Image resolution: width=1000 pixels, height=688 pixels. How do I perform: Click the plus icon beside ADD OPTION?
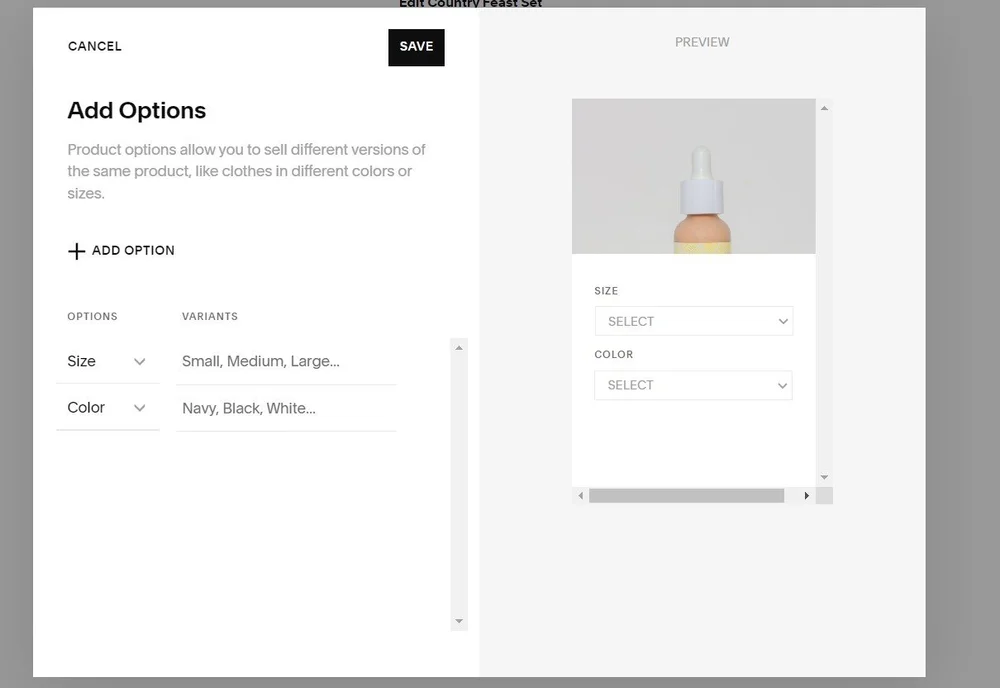coord(76,251)
